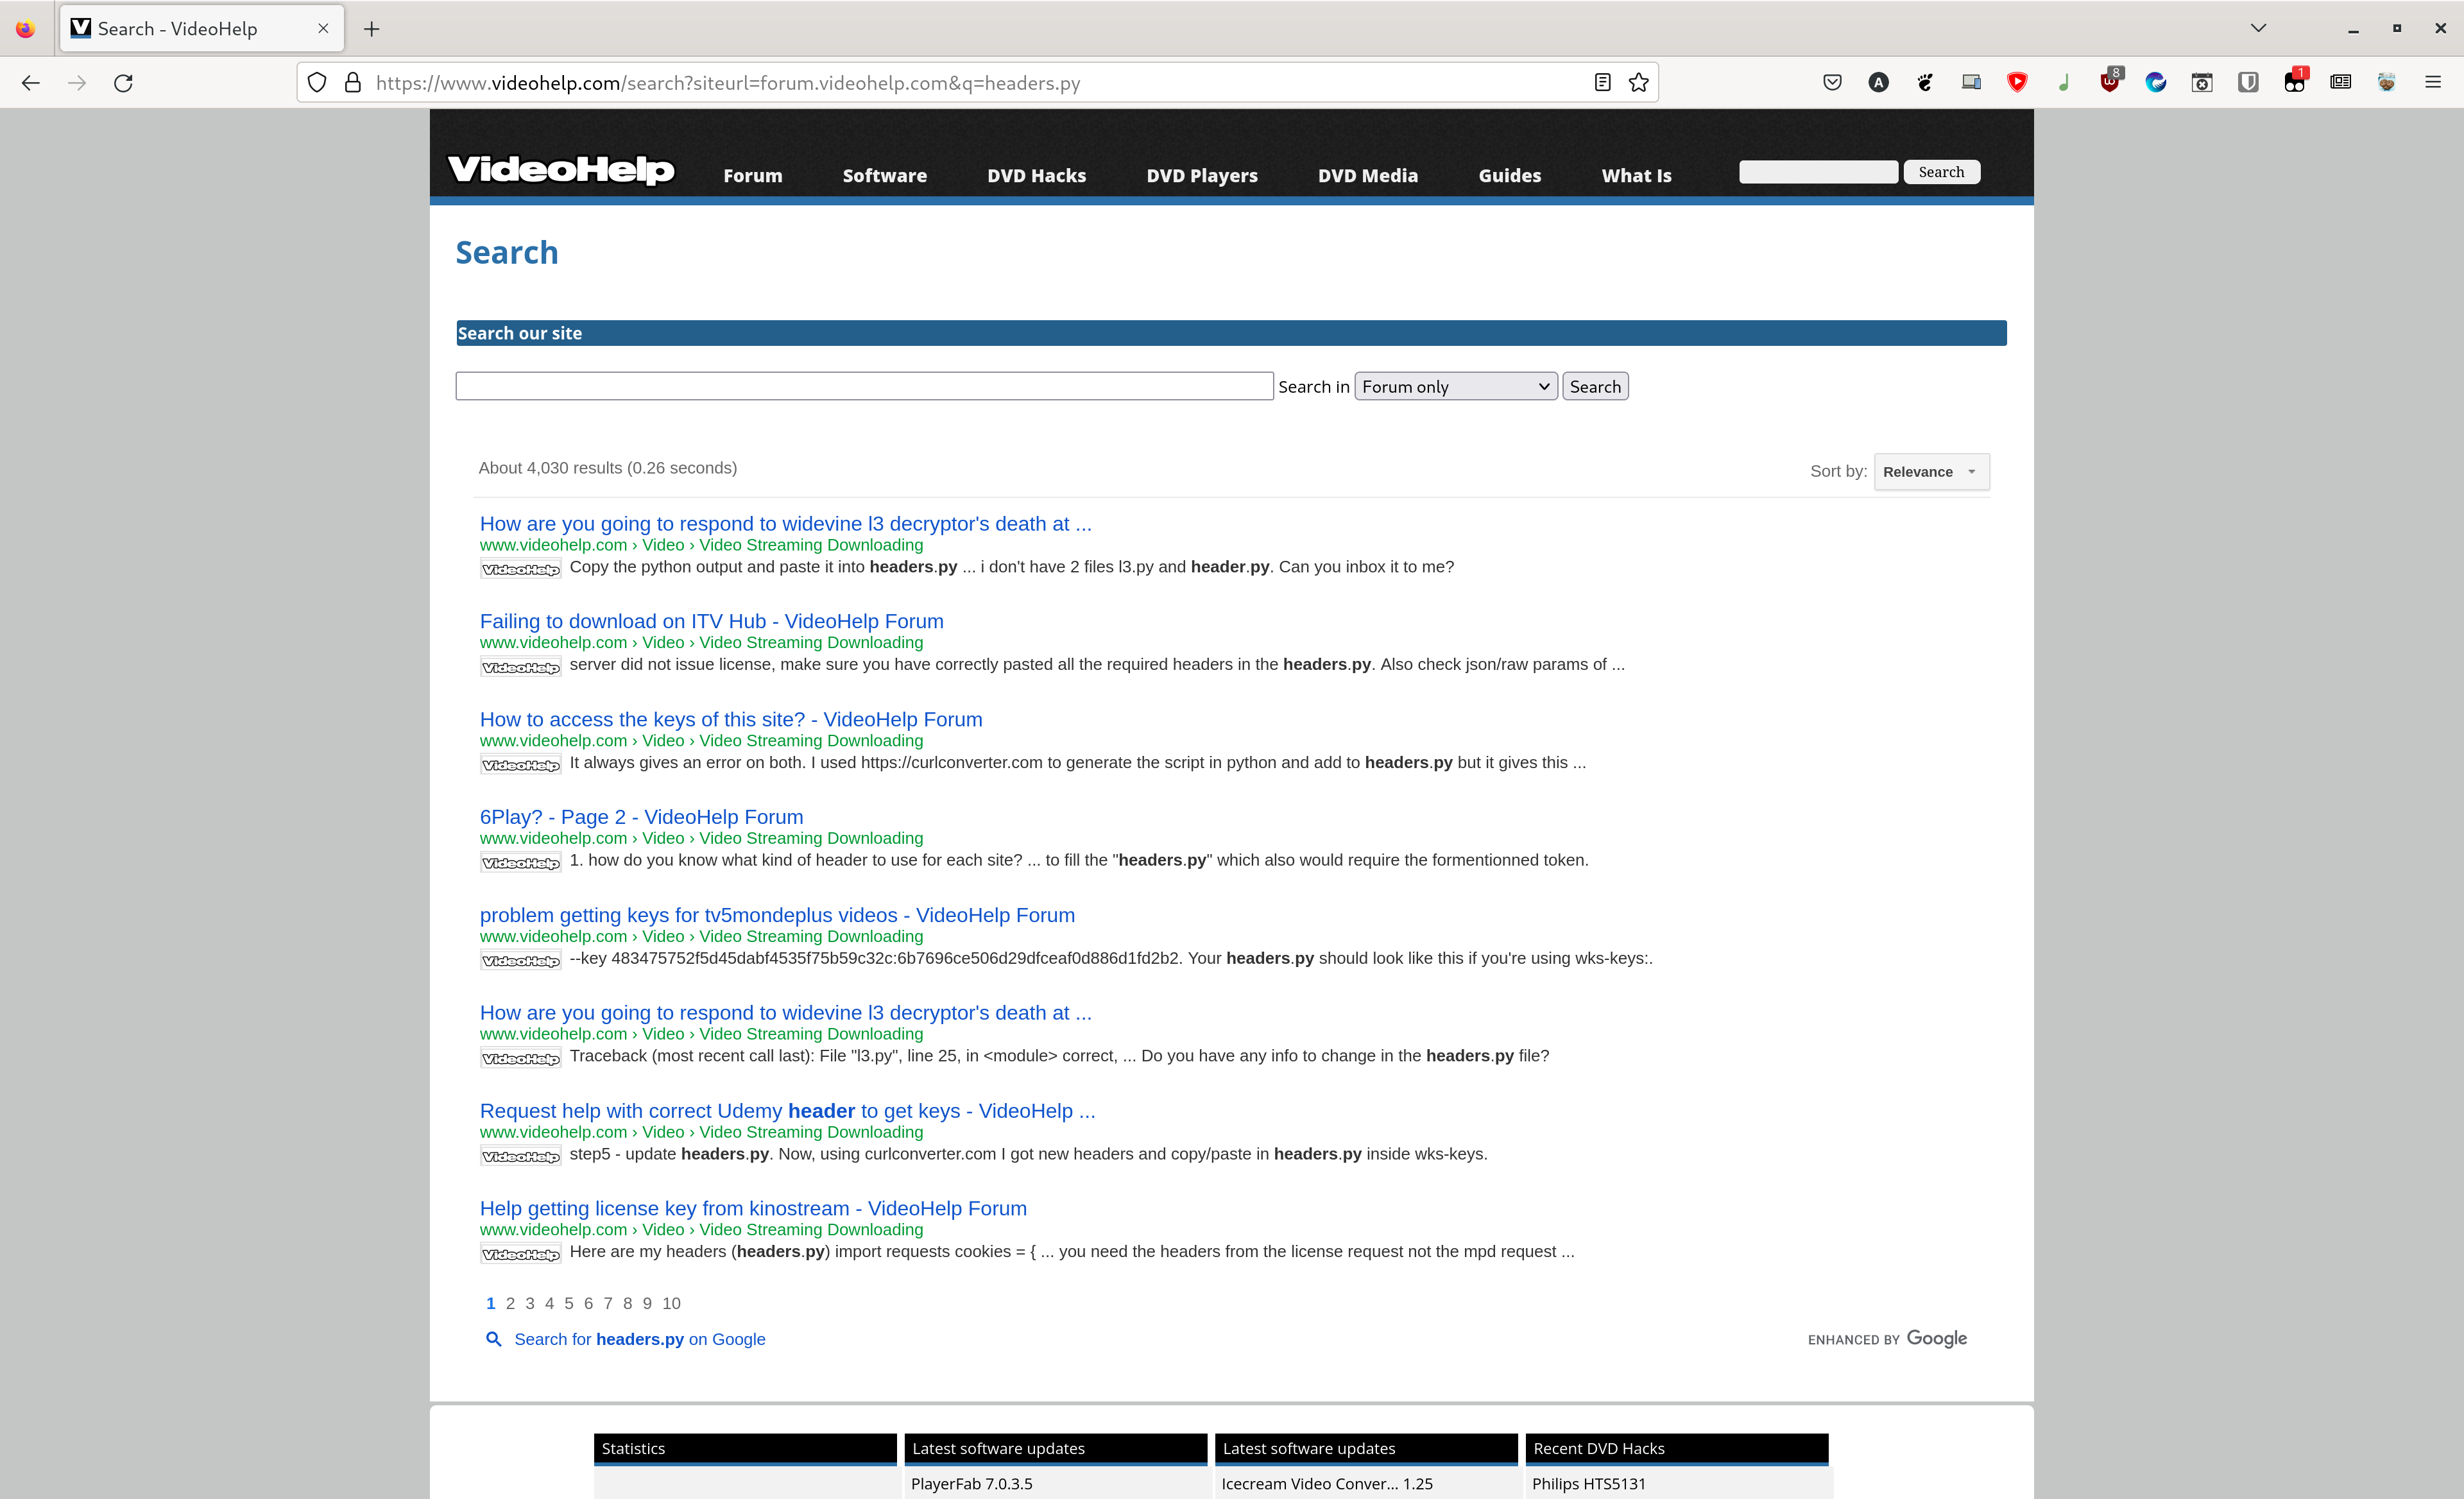Click the GNOME footprint extension icon
The height and width of the screenshot is (1499, 2464).
[x=1925, y=83]
